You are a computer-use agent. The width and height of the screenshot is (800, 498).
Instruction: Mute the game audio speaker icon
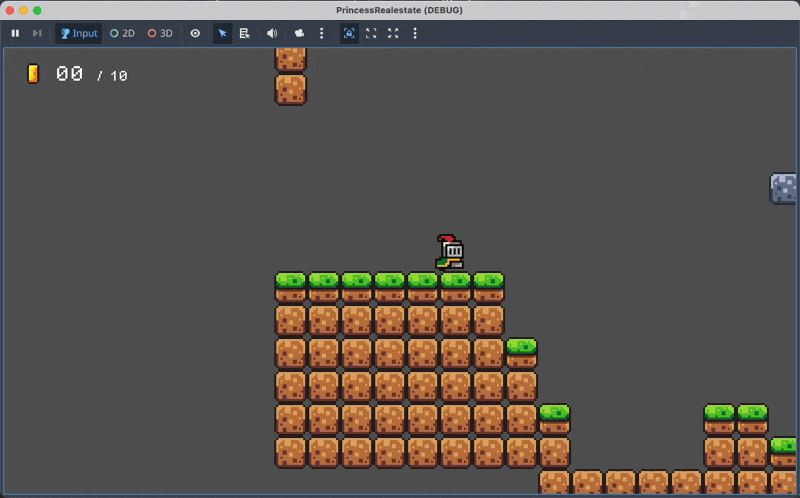(272, 33)
